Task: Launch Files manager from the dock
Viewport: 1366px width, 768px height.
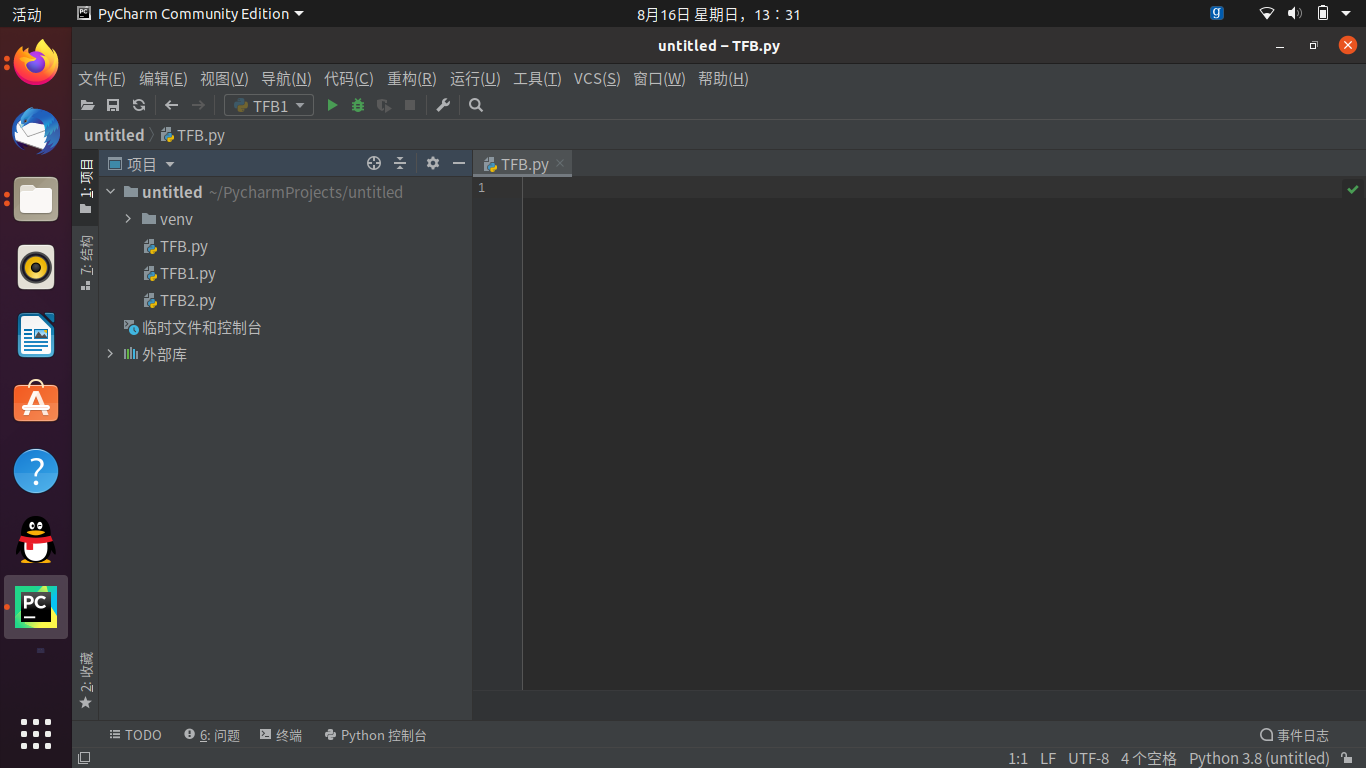Action: (x=36, y=200)
